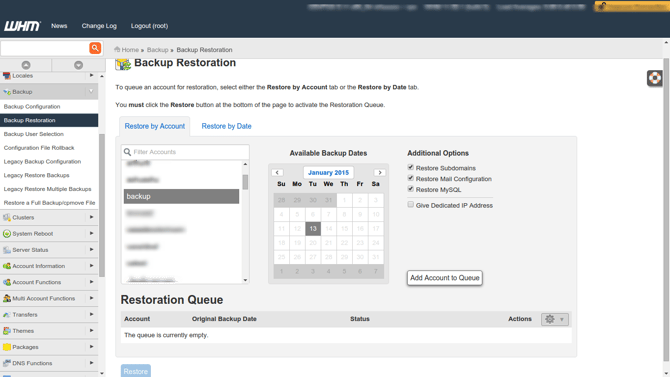Switch to Restore by Account tab
This screenshot has width=670, height=377.
pos(155,126)
